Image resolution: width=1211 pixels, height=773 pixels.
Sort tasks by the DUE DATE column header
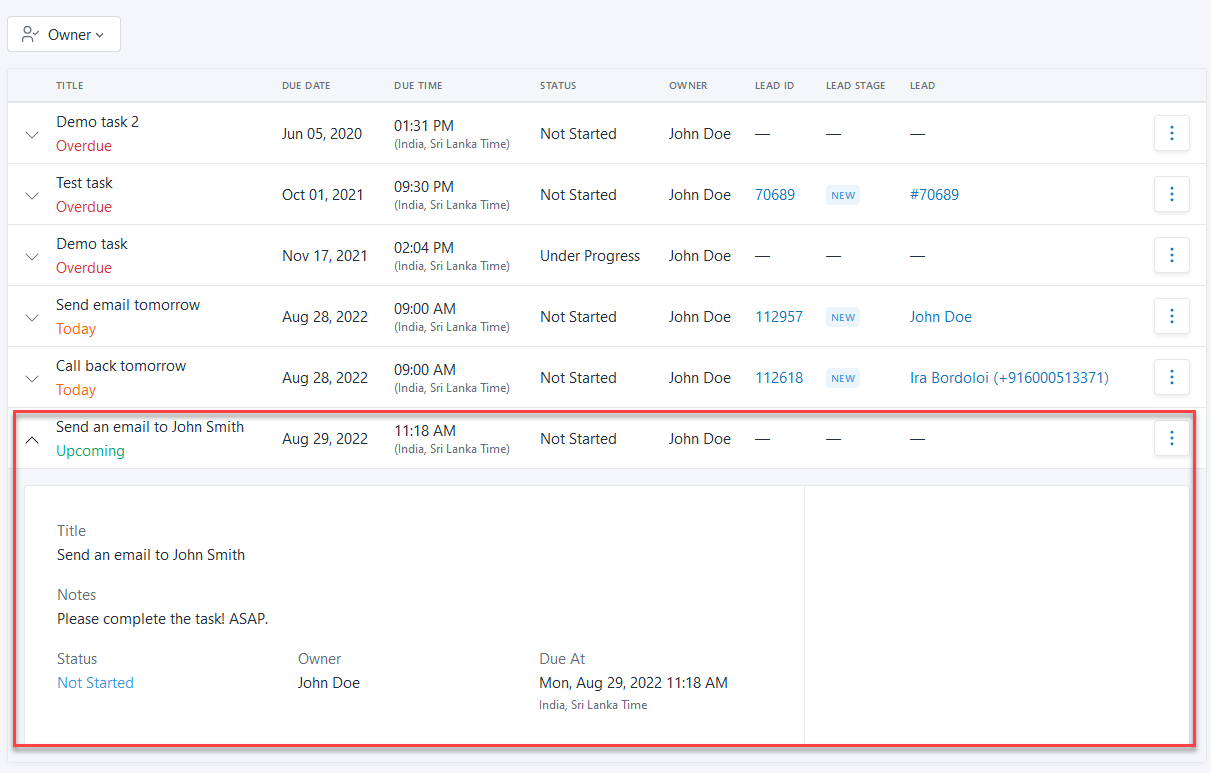pos(306,85)
